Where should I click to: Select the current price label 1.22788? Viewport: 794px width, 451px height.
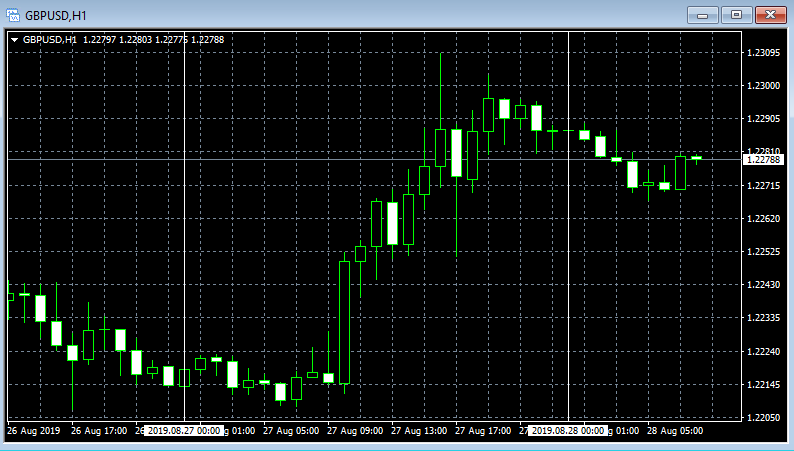(763, 160)
